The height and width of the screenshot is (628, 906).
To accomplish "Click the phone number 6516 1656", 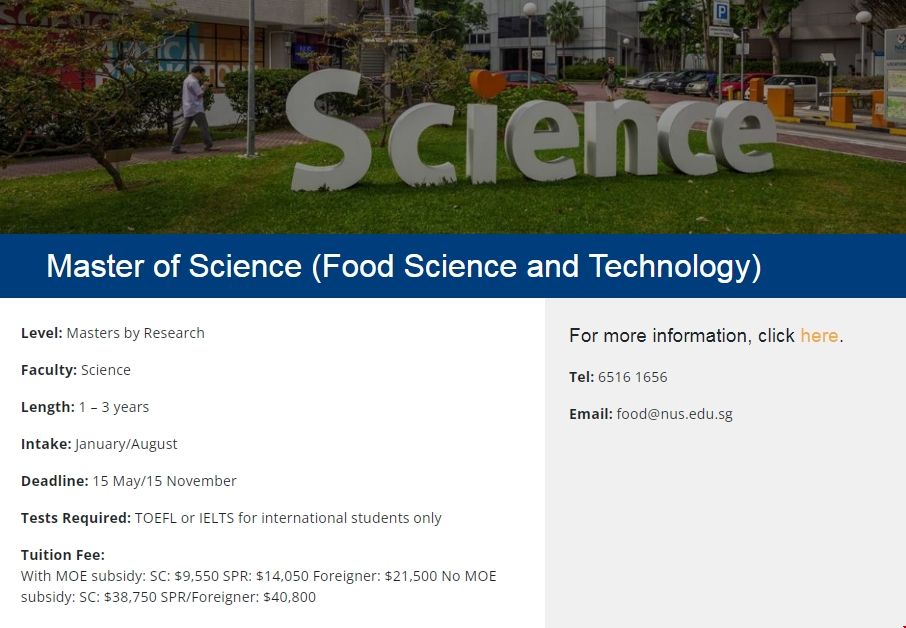I will tap(632, 377).
